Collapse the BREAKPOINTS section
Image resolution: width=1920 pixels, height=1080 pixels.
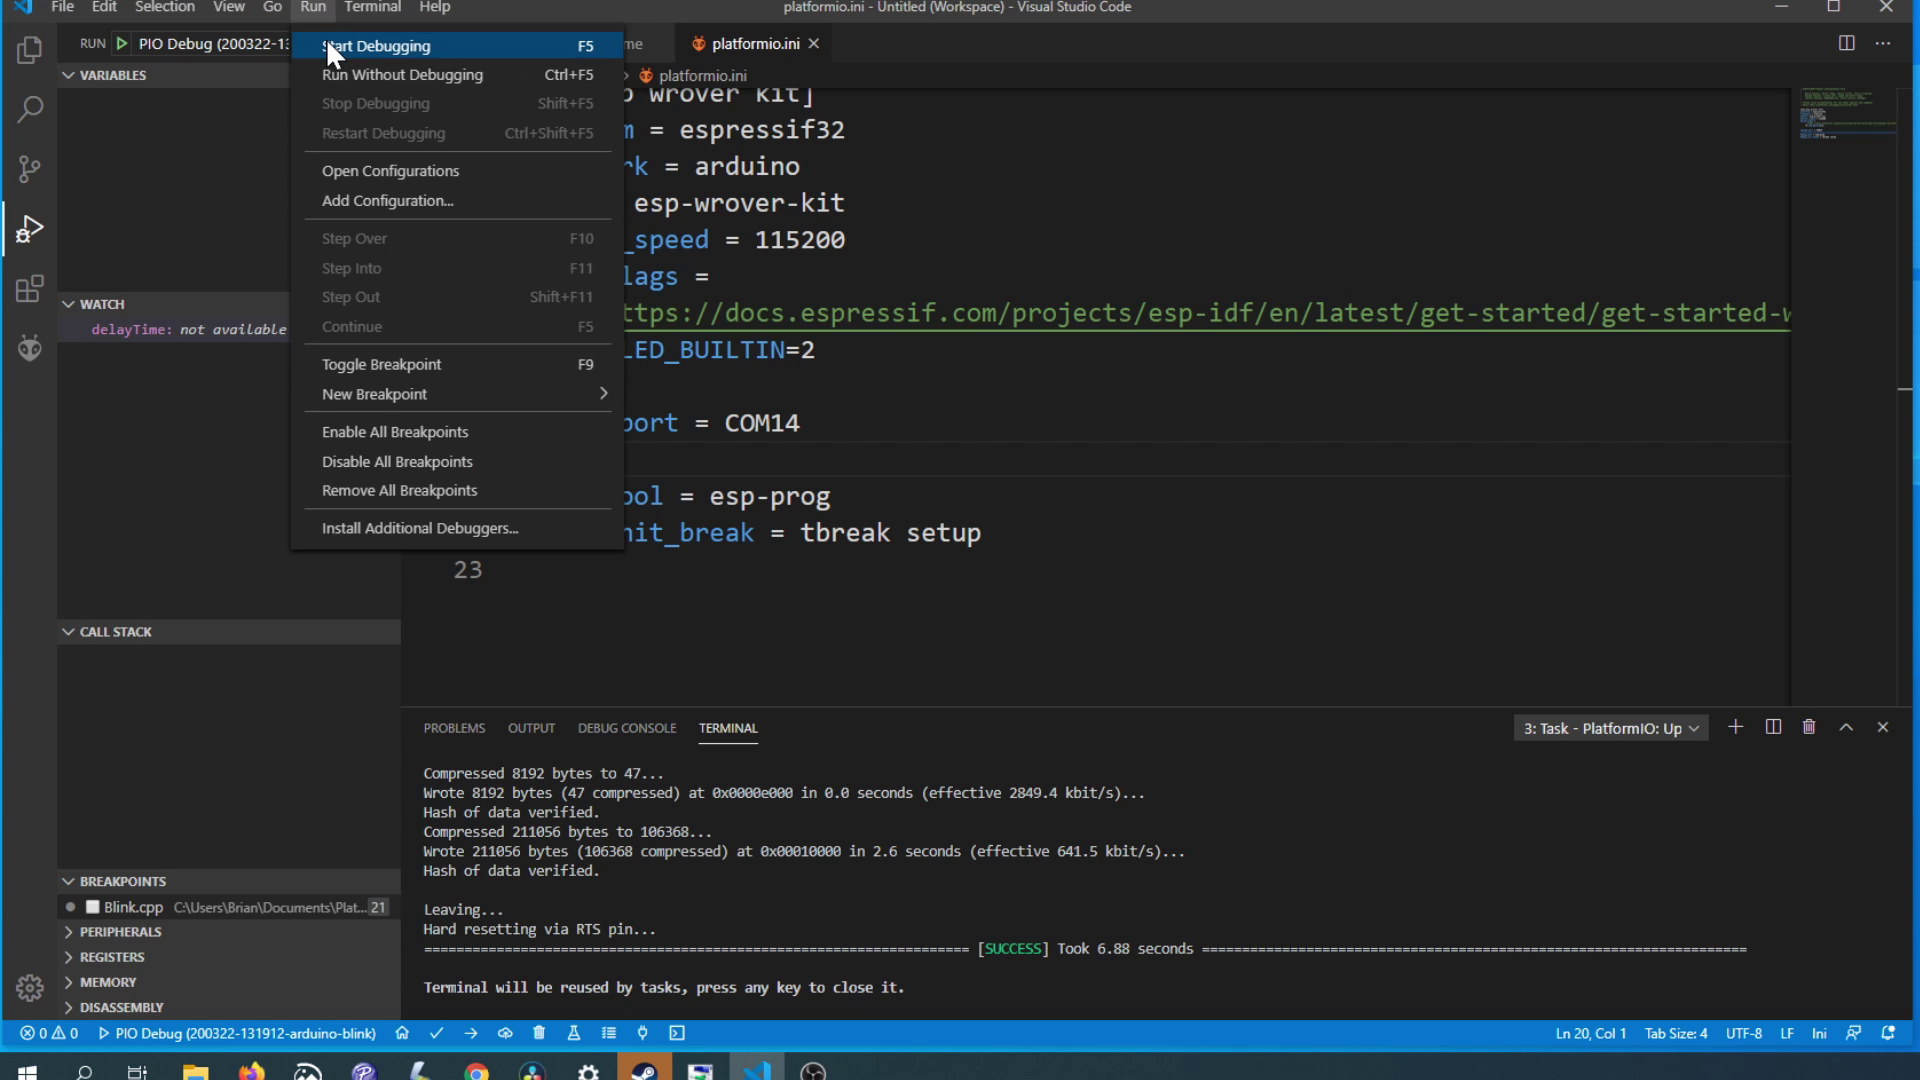pyautogui.click(x=229, y=881)
